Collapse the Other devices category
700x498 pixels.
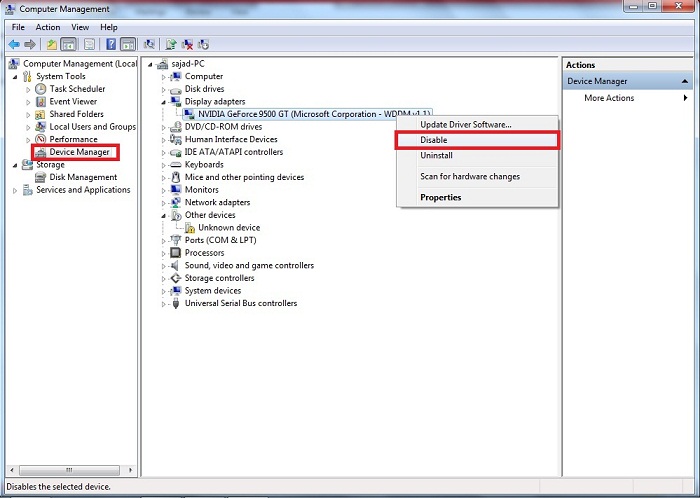[164, 216]
